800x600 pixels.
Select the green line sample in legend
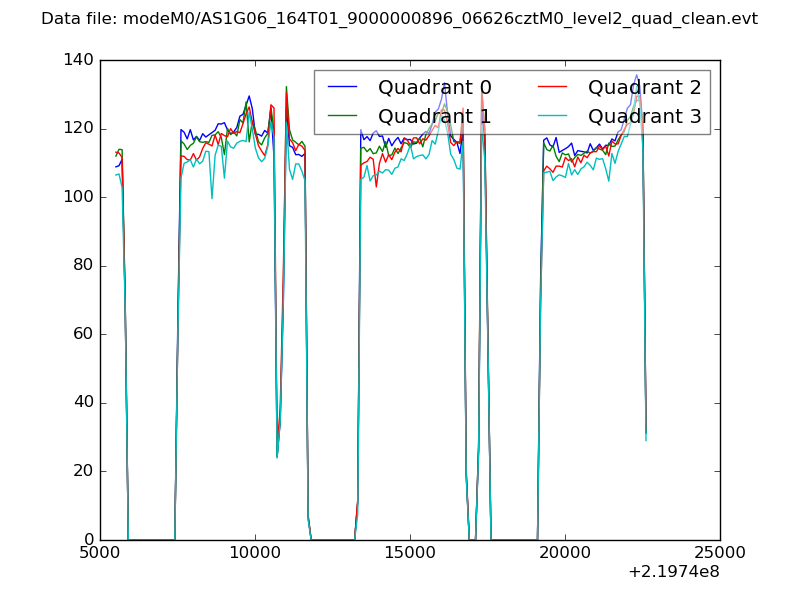pos(343,116)
